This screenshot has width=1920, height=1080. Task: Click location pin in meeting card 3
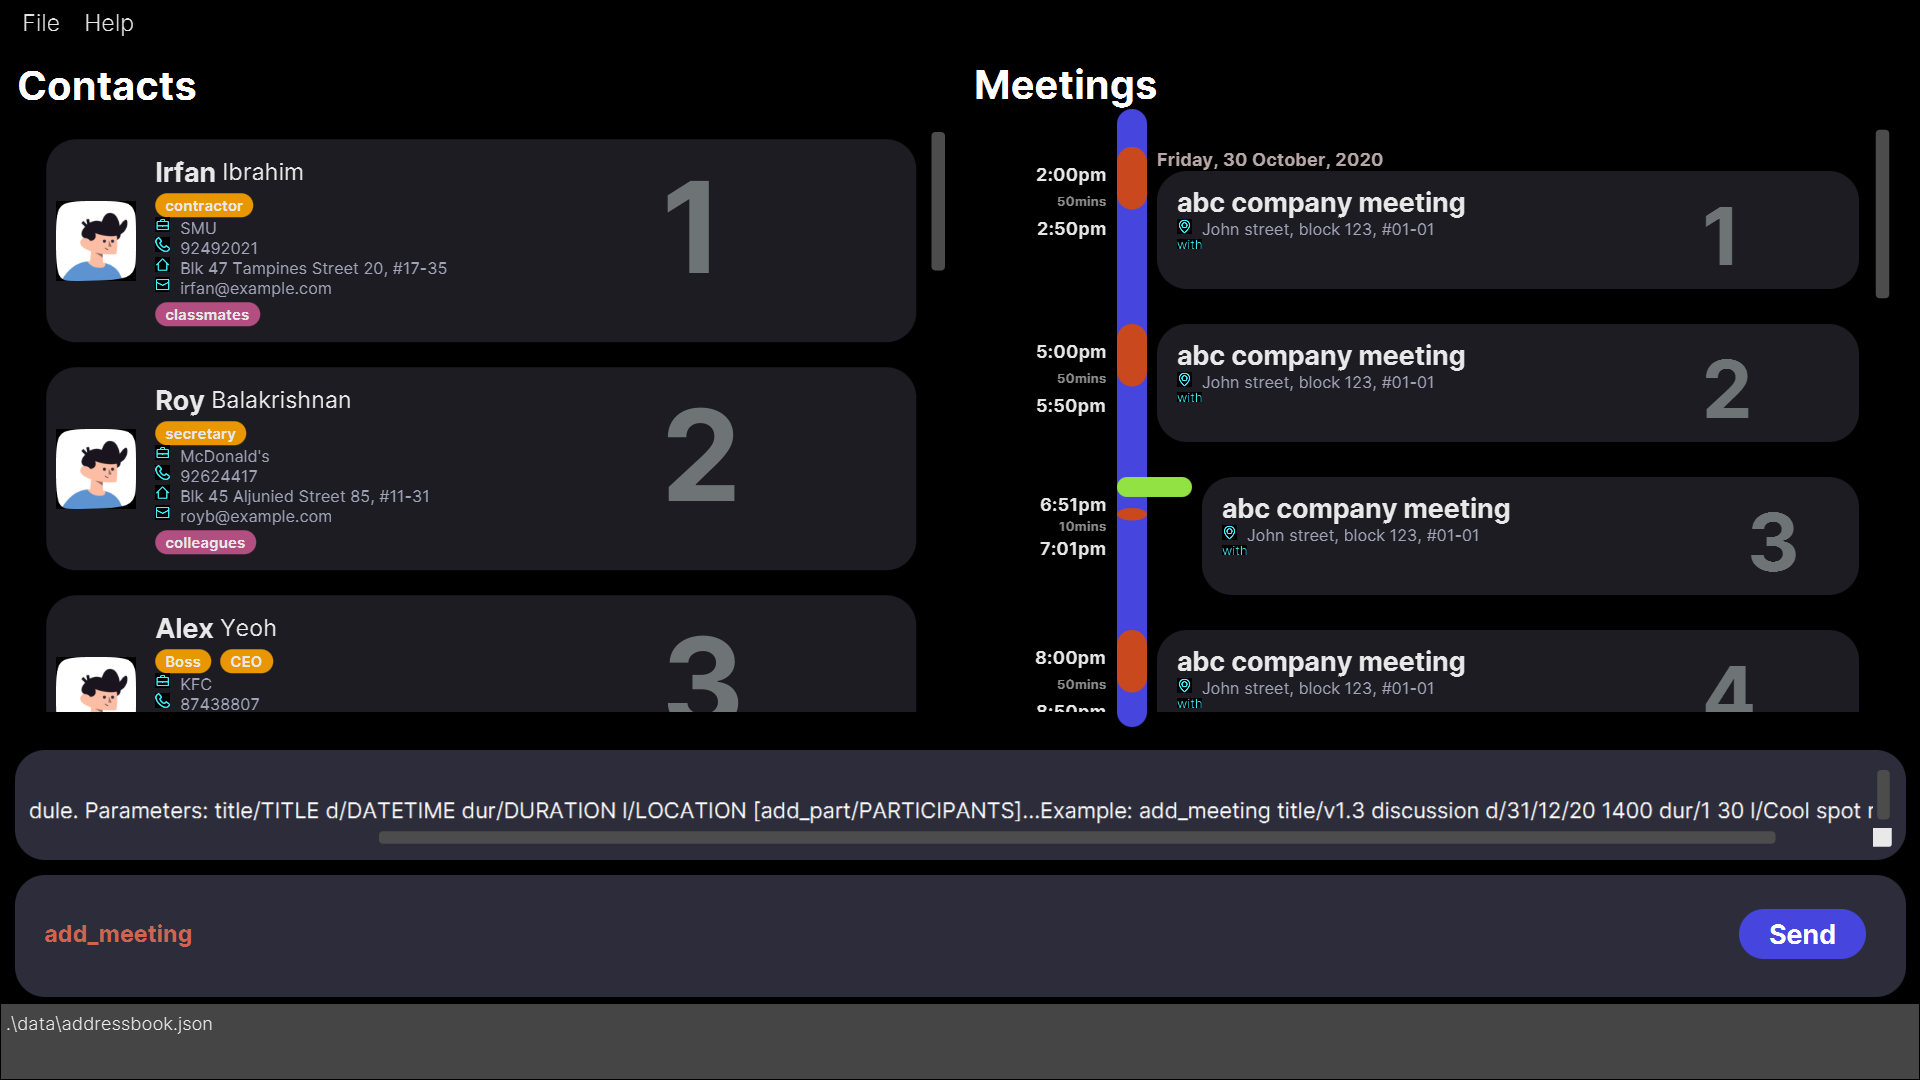pyautogui.click(x=1230, y=534)
